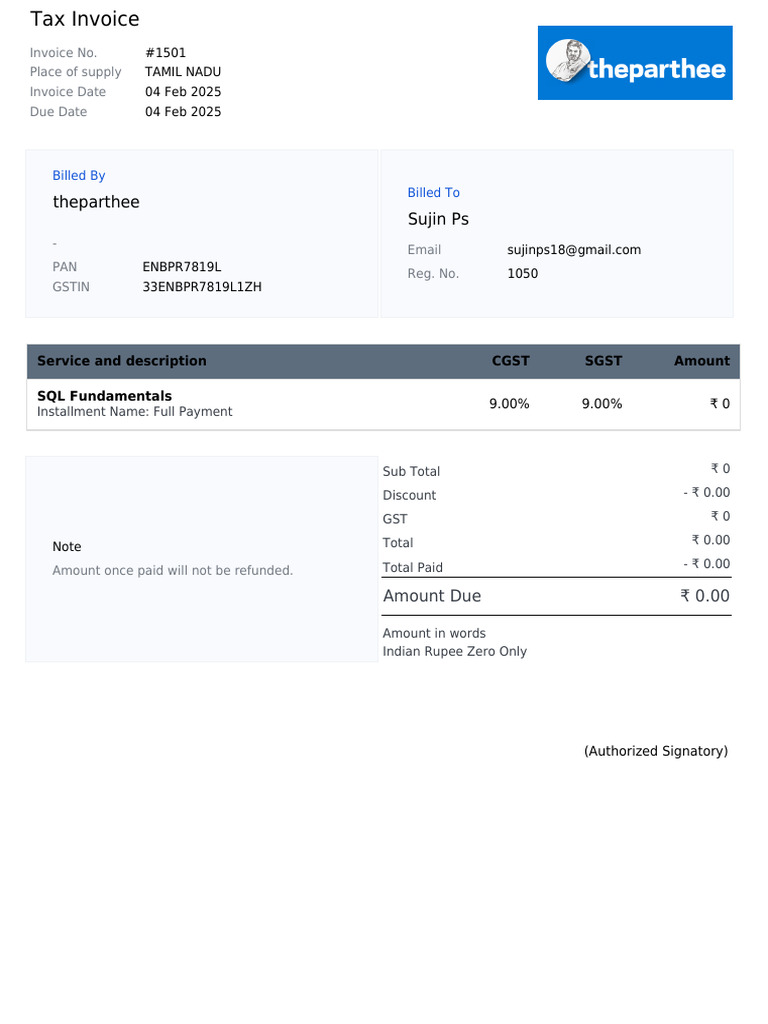
Task: Select PAN value ENBPR7819L
Action: tap(182, 266)
